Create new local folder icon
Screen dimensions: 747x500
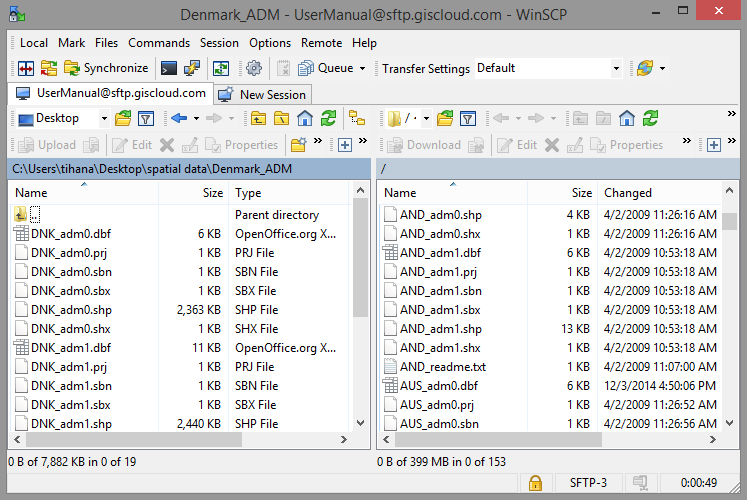[x=299, y=145]
